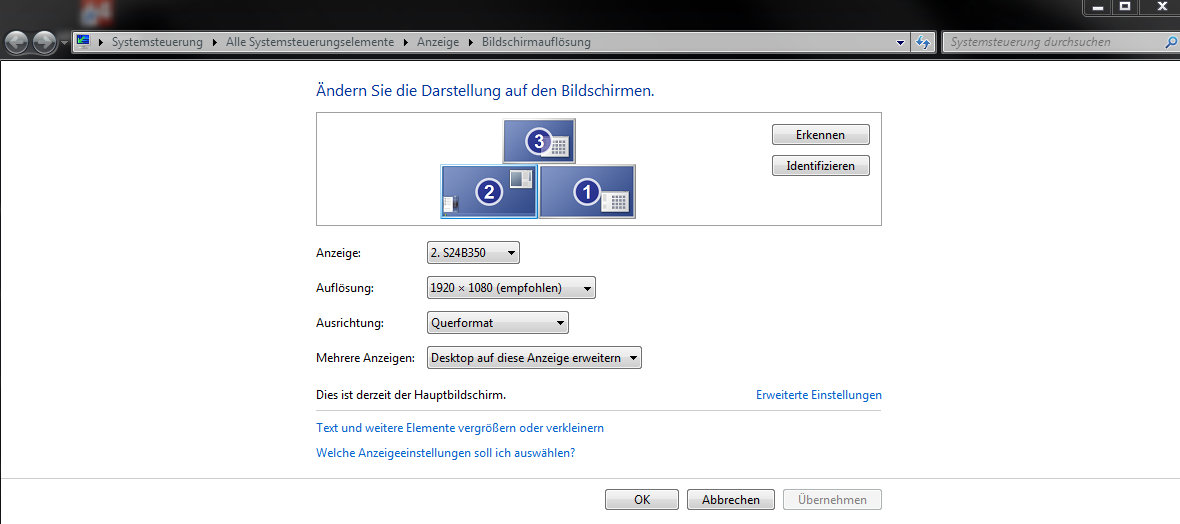Select Alle Systemsteuerungselemente breadcrumb
The image size is (1180, 524).
(310, 42)
